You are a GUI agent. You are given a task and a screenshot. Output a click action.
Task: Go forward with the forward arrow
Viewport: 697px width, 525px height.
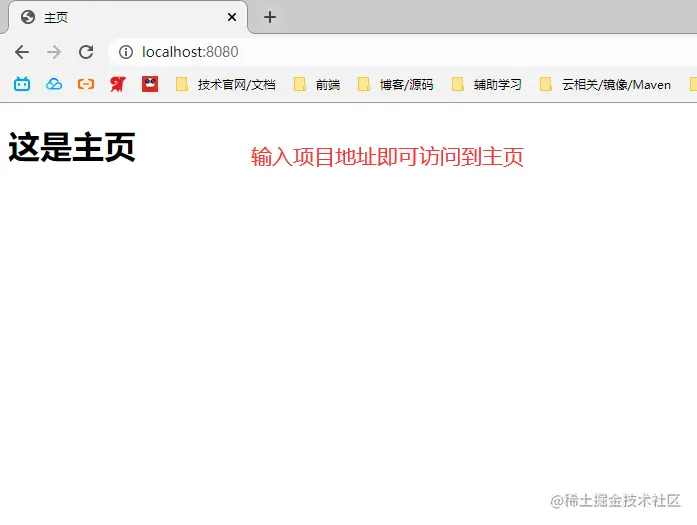pyautogui.click(x=54, y=52)
